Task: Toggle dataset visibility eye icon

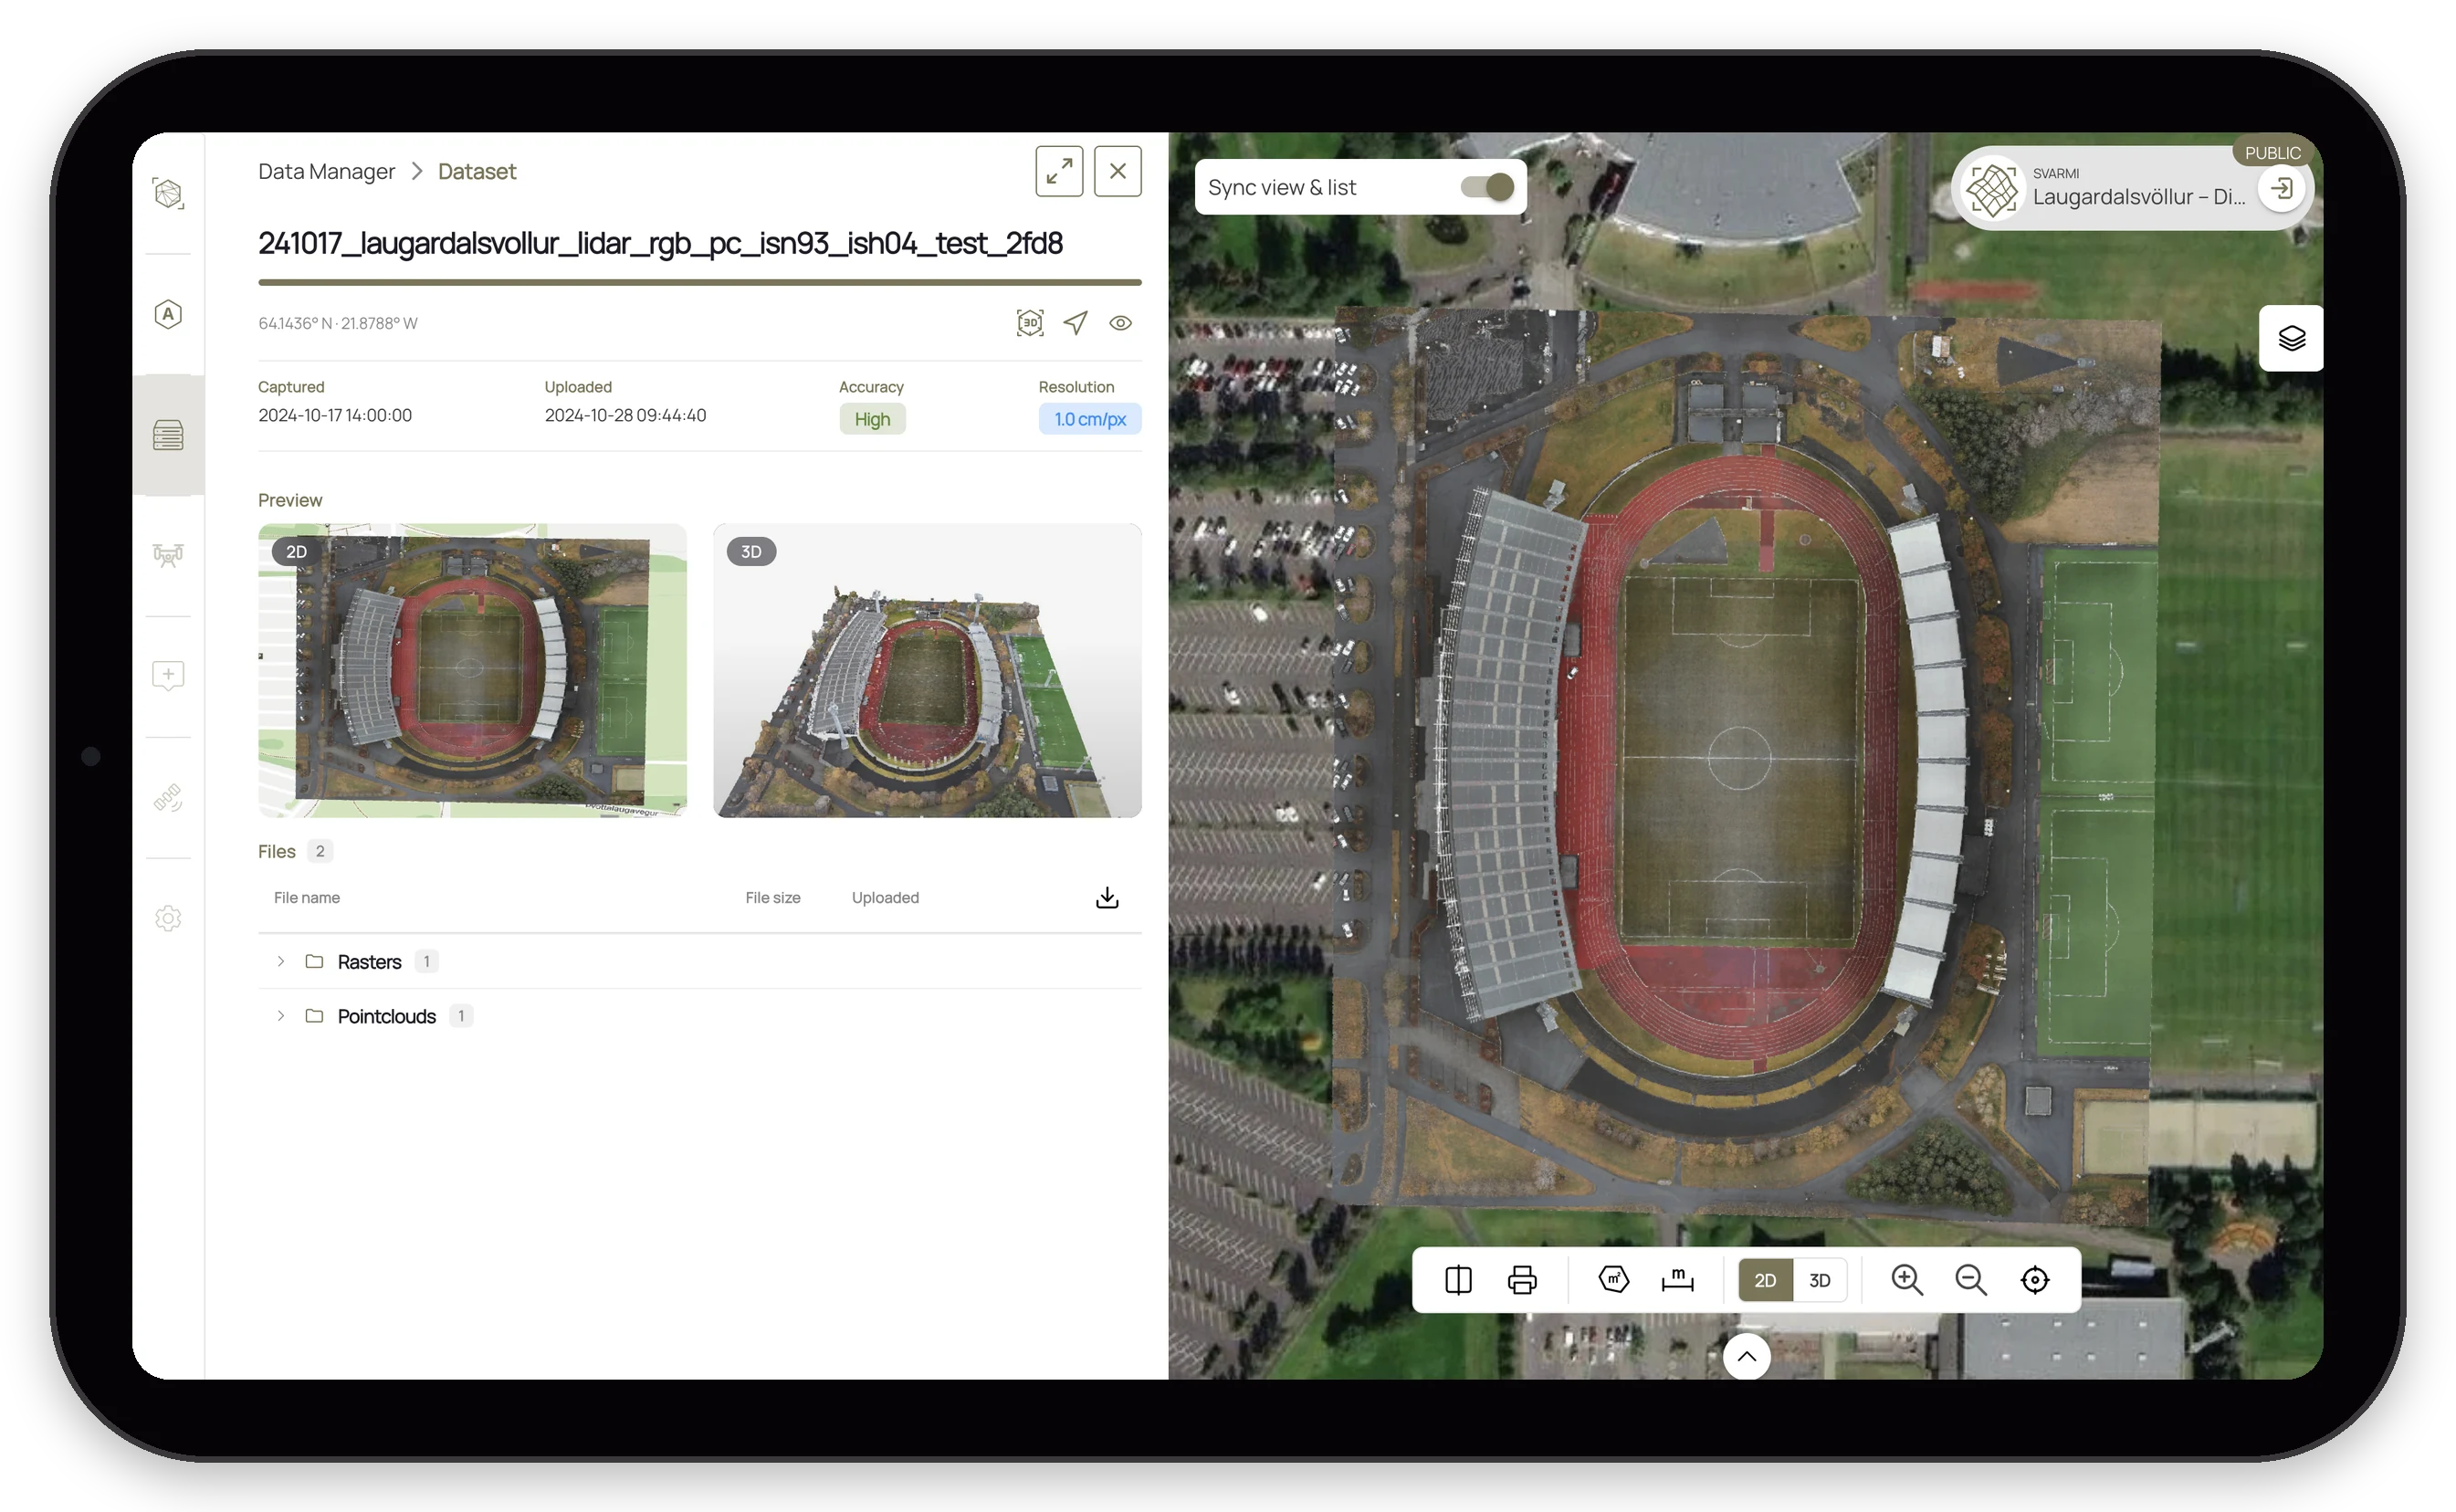Action: (x=1120, y=323)
